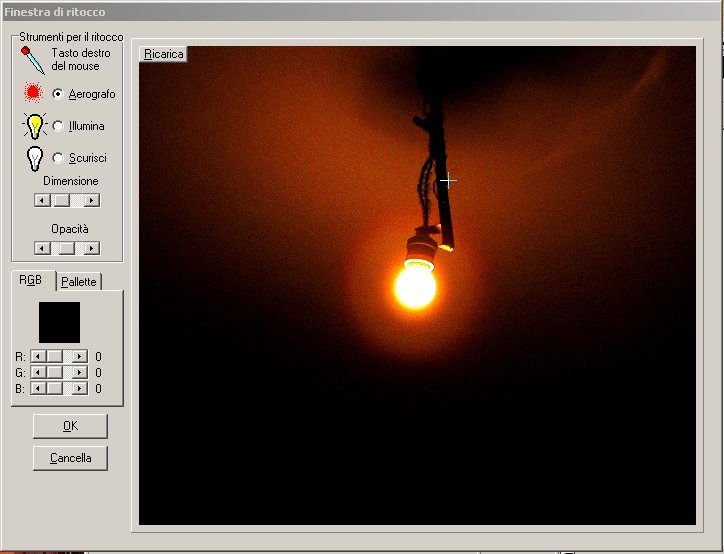Click the Ricarica button above the image
724x554 pixels.
tap(164, 54)
